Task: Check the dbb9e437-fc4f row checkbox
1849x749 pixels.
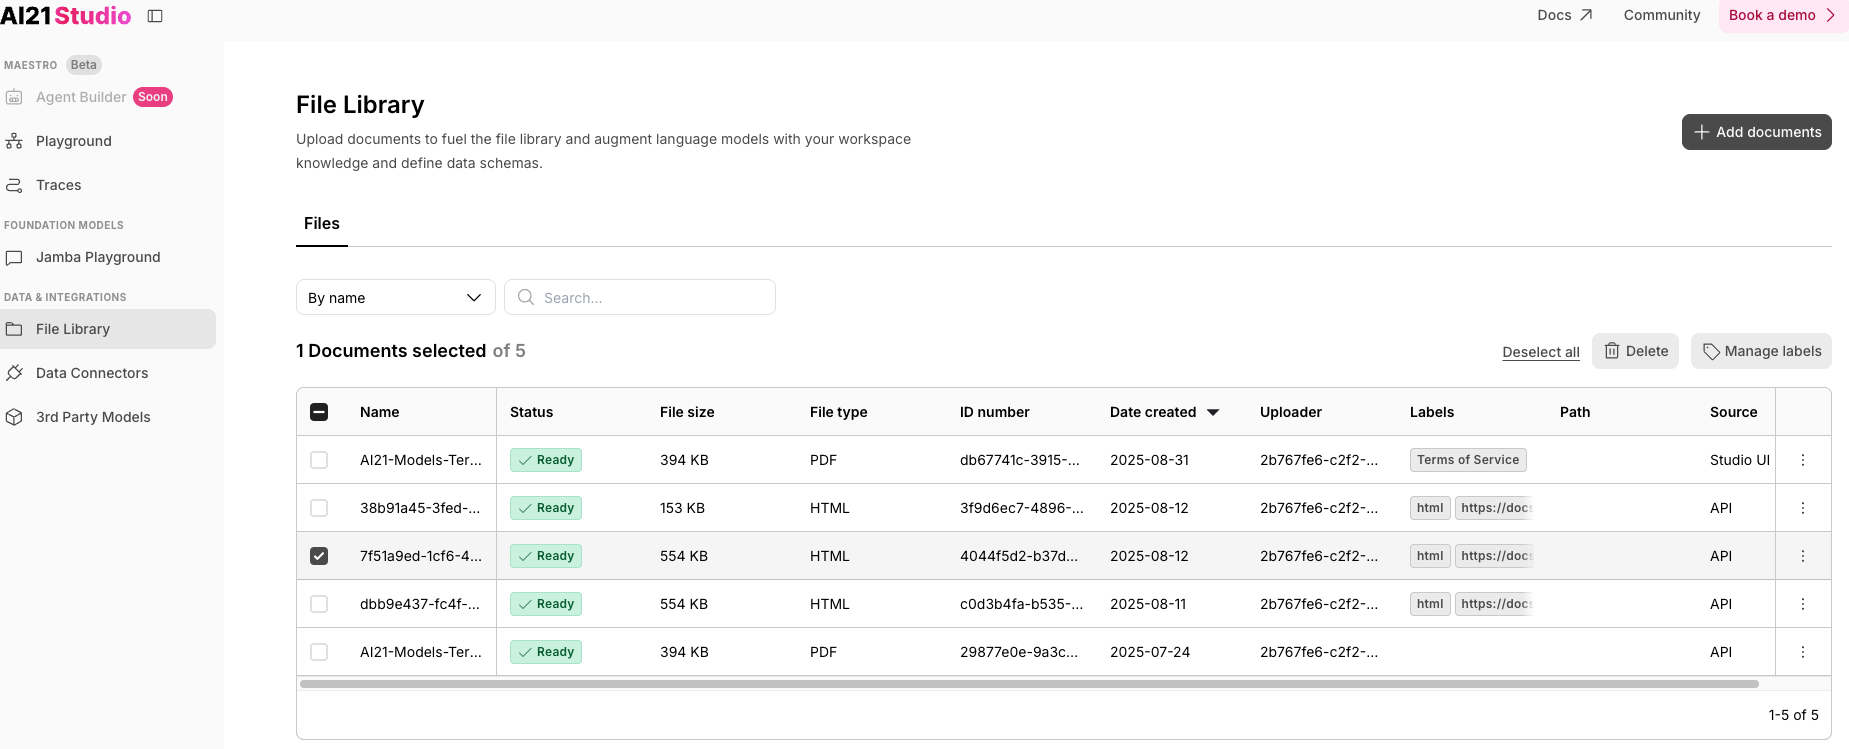Action: pos(319,604)
